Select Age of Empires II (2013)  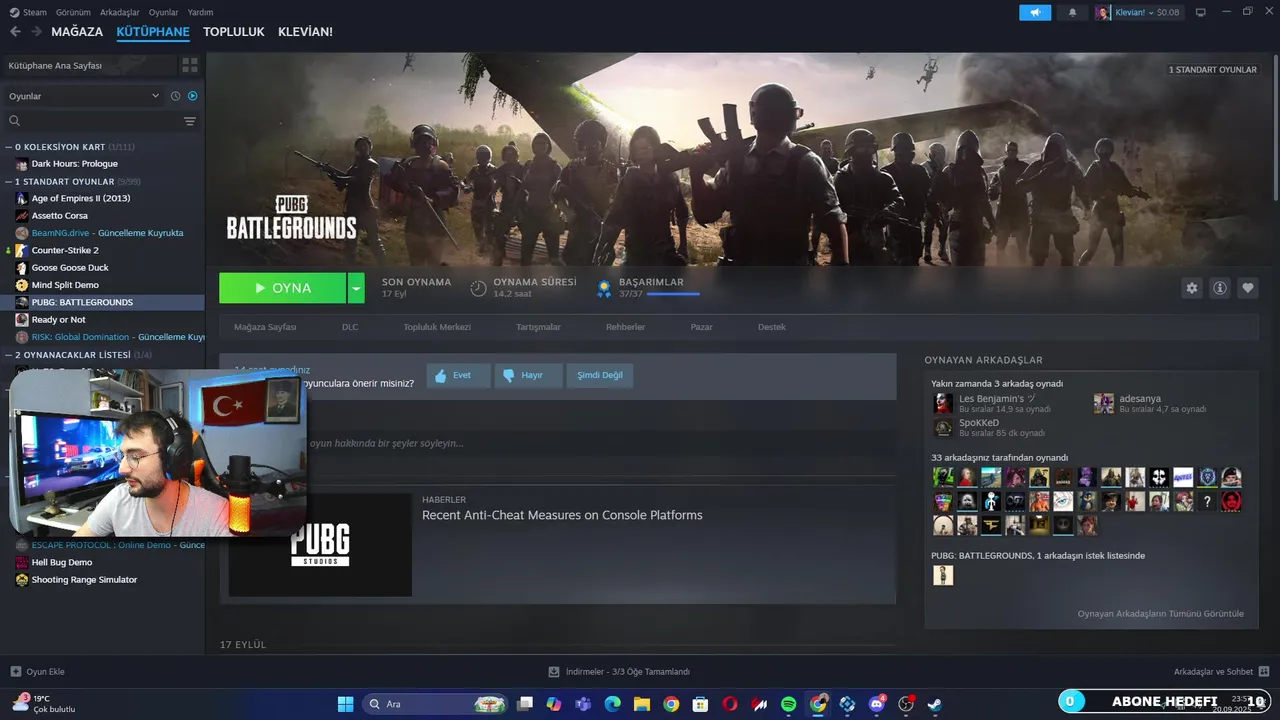point(80,198)
